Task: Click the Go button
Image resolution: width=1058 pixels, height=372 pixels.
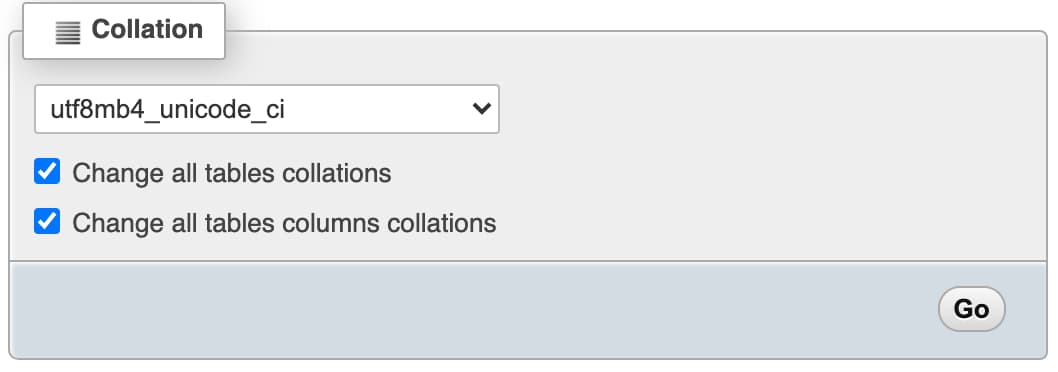Action: pos(972,309)
